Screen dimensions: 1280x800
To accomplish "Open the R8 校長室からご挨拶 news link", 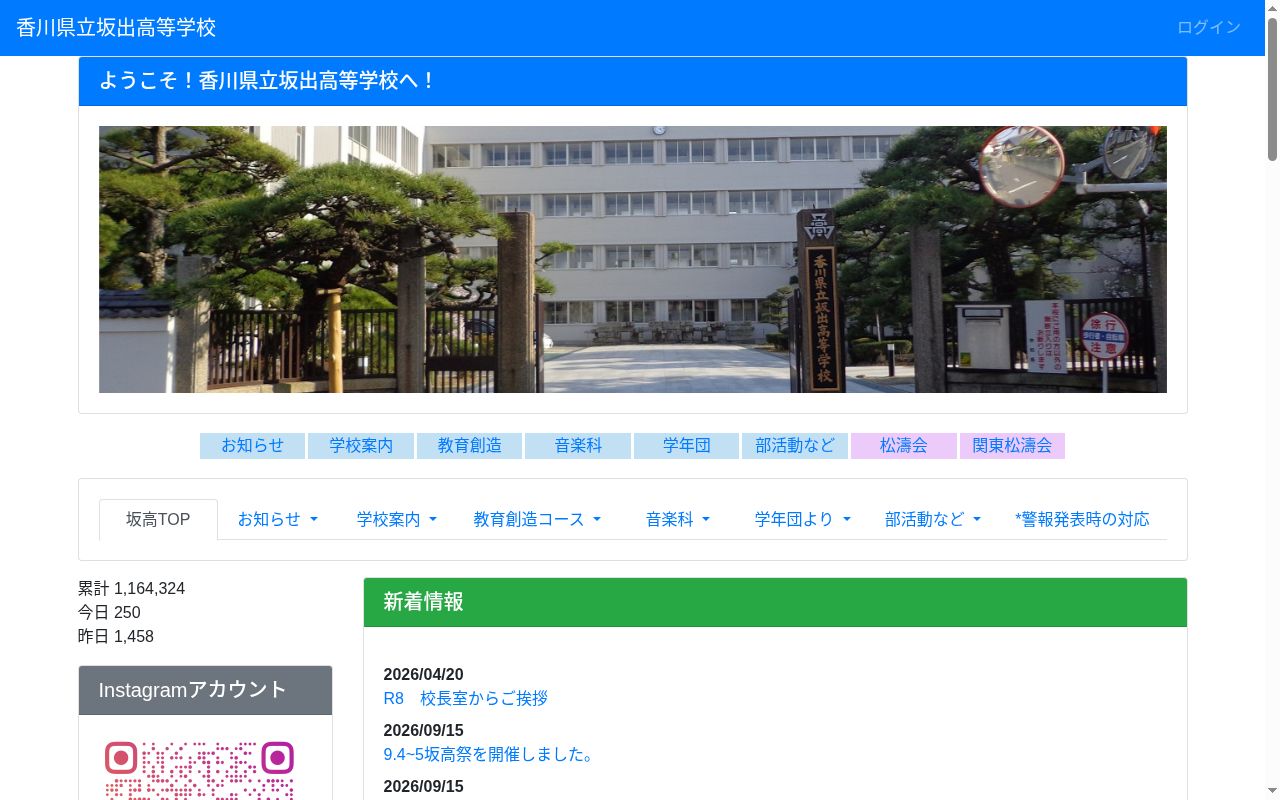I will click(466, 698).
